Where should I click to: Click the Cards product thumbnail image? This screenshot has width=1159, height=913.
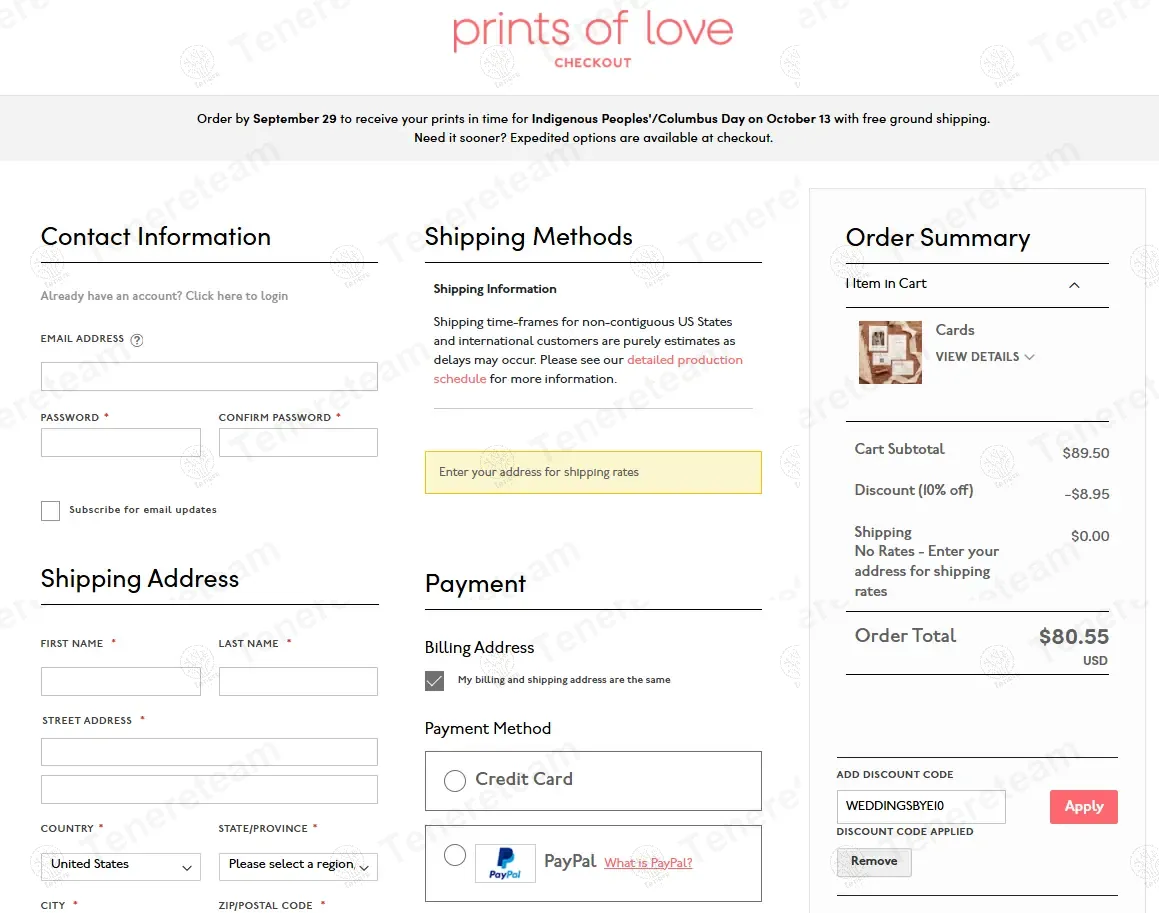pos(890,352)
